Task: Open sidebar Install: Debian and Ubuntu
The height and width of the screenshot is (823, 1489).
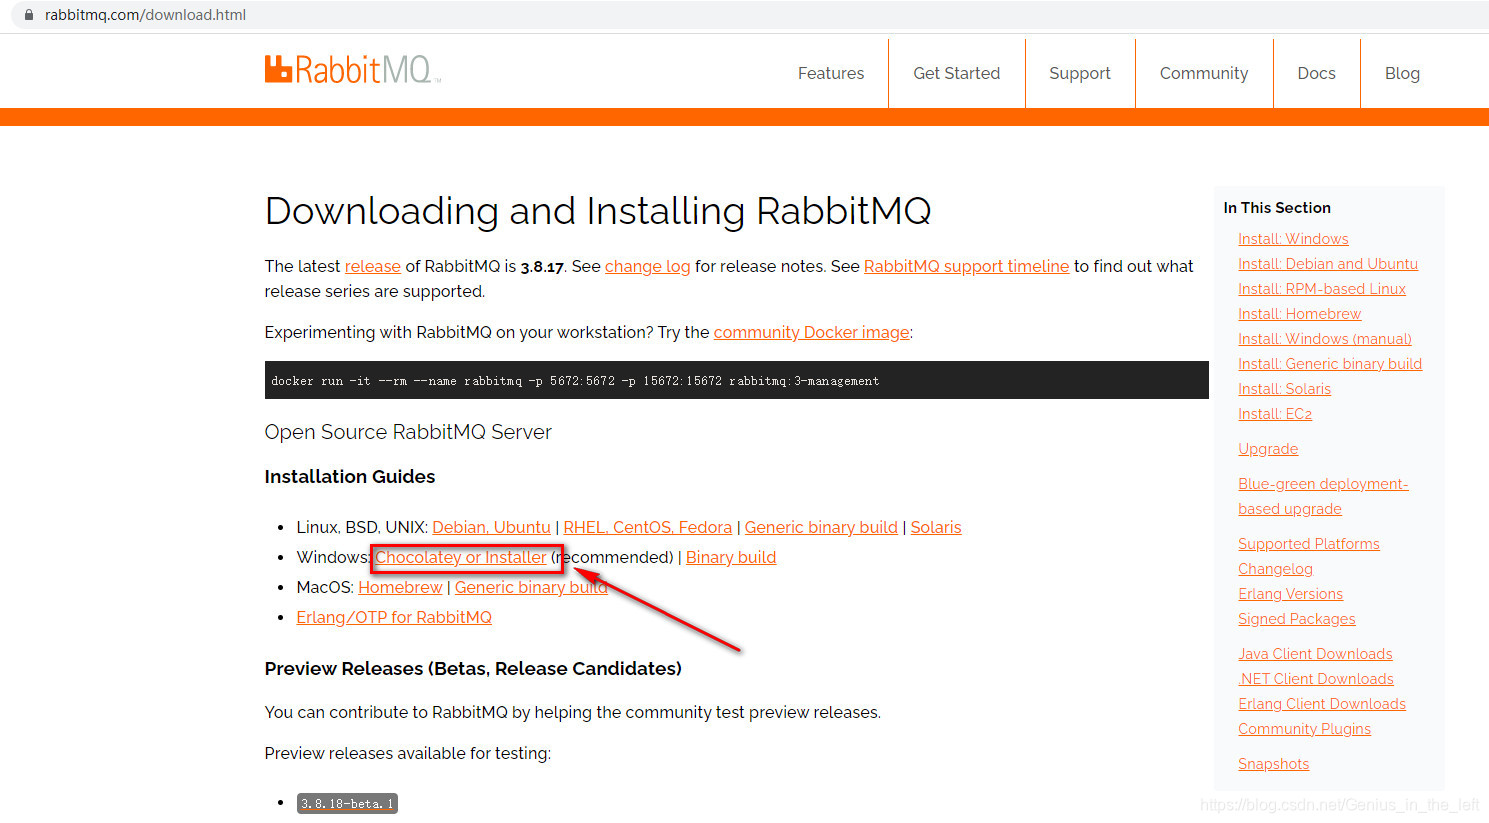Action: (1328, 264)
